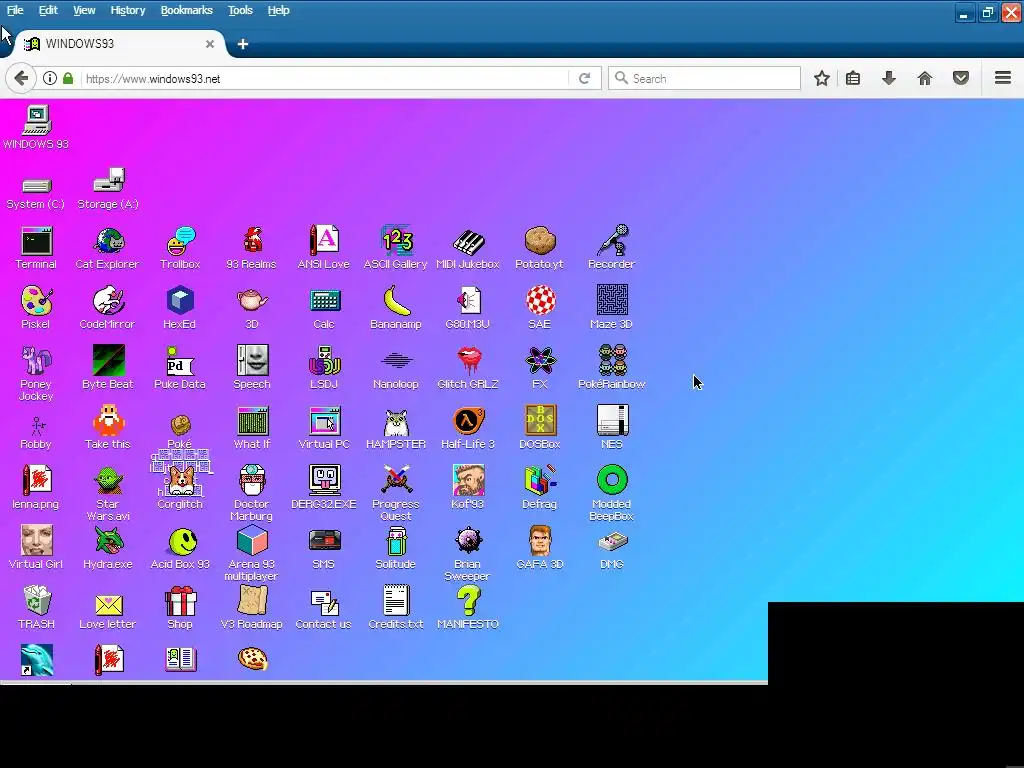
Task: Open the WINDOWS 93 computer icon
Action: click(36, 127)
